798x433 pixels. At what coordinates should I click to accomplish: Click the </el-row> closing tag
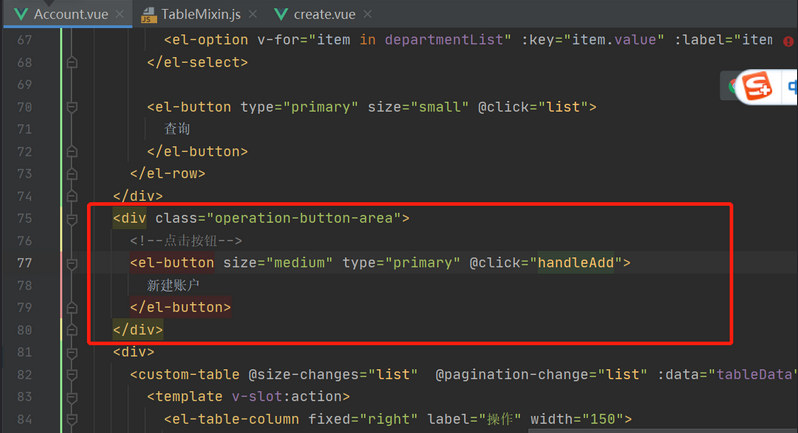167,174
